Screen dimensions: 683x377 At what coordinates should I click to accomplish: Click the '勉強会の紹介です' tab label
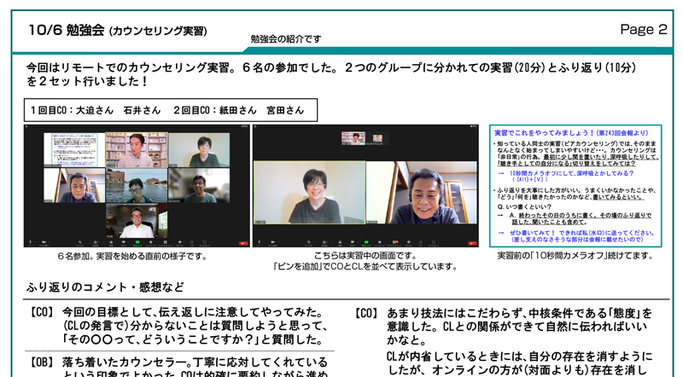pyautogui.click(x=286, y=39)
